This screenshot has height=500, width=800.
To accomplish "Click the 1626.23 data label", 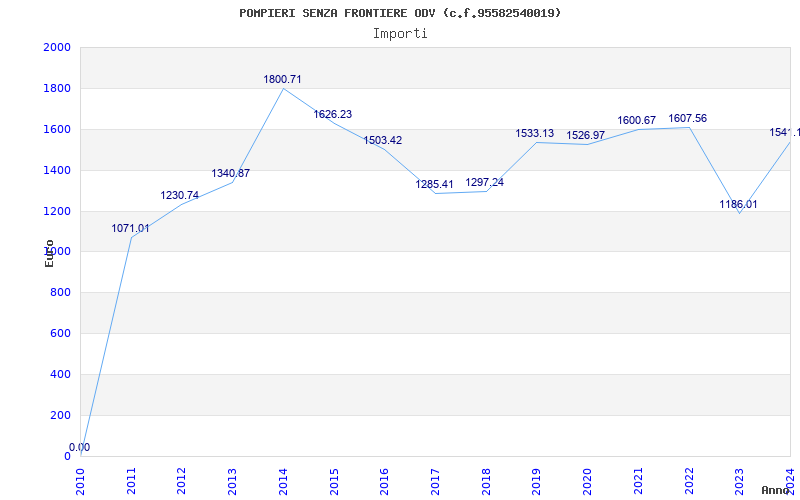I will [333, 115].
